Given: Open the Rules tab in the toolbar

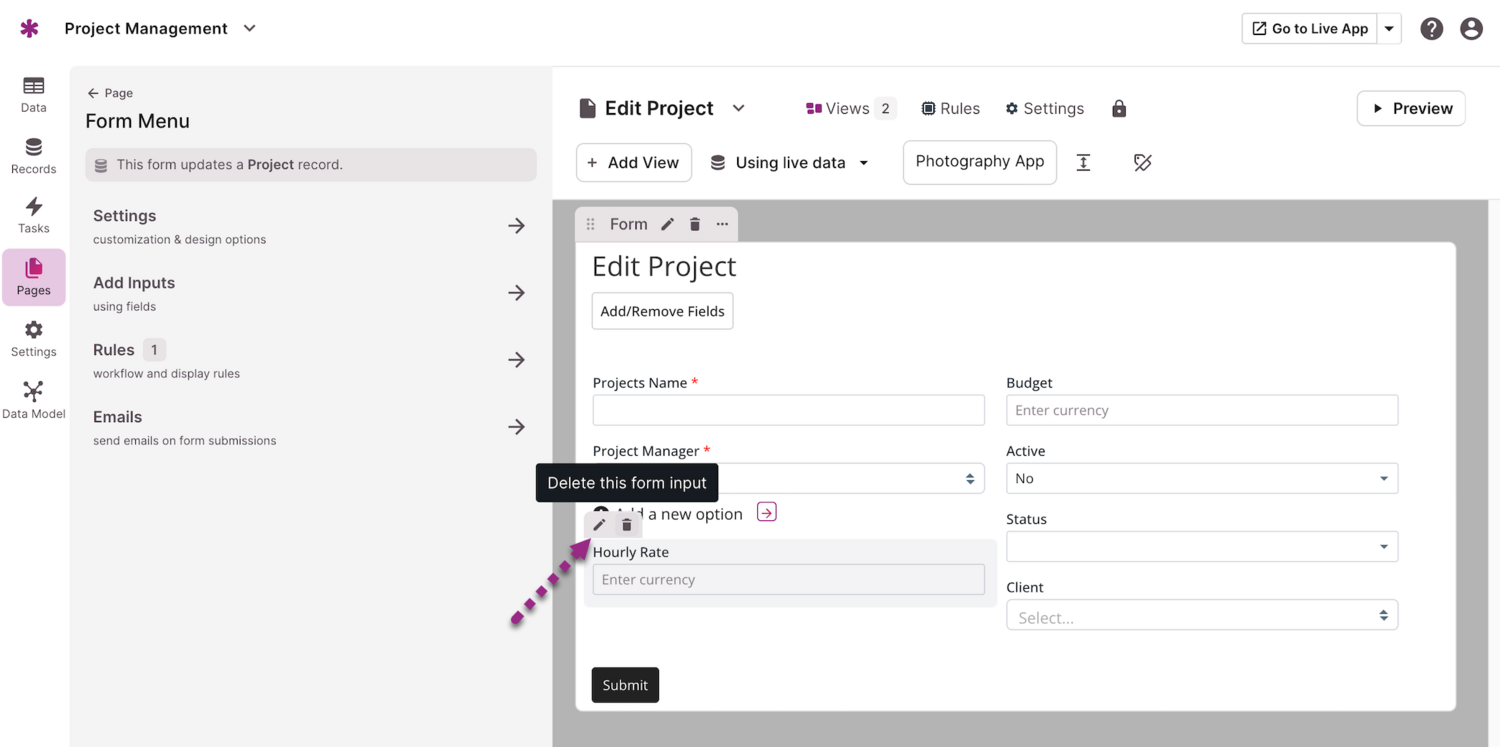Looking at the screenshot, I should pyautogui.click(x=950, y=108).
